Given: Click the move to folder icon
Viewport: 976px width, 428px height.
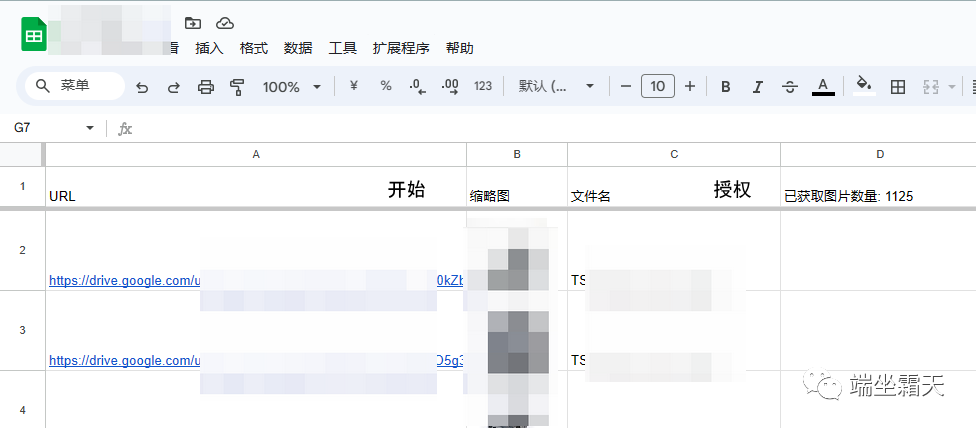Looking at the screenshot, I should point(193,24).
